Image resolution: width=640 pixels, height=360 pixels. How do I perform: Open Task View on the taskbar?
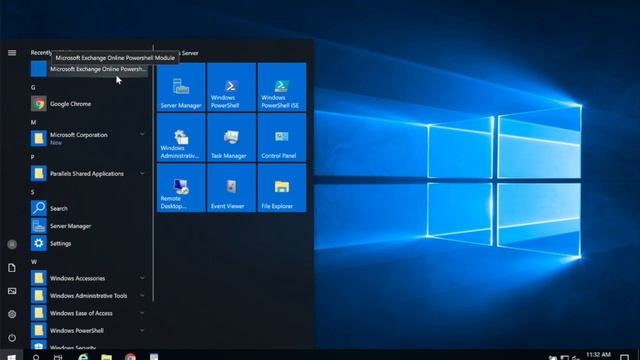point(58,357)
